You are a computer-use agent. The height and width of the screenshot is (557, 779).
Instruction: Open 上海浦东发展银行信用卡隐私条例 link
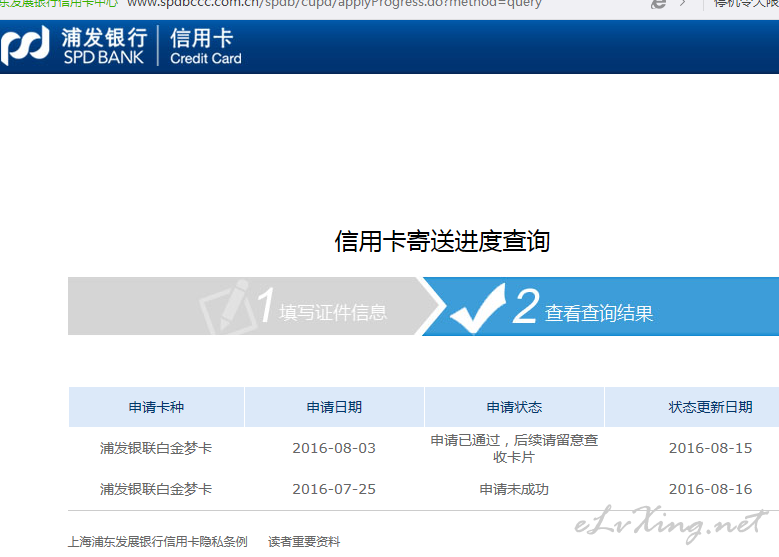[x=157, y=542]
